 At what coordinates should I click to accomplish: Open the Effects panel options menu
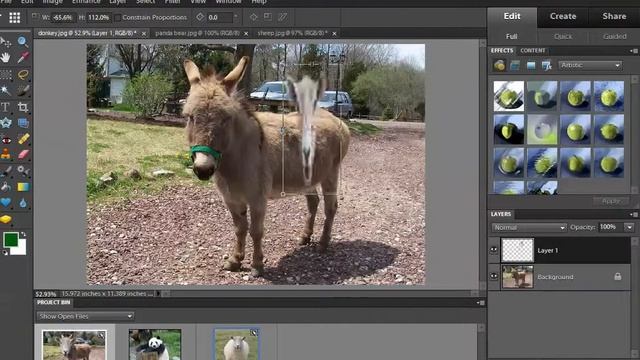pos(634,51)
